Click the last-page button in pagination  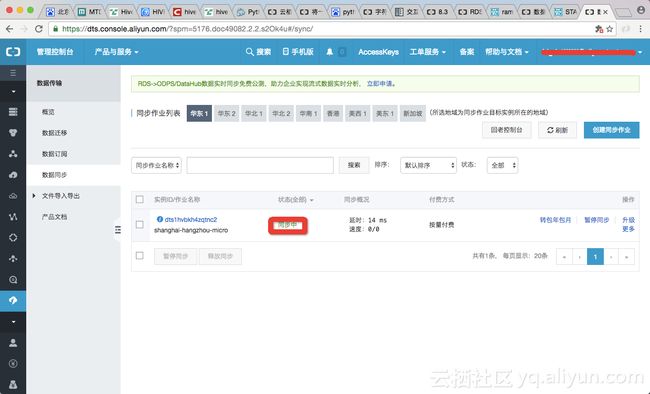pyautogui.click(x=626, y=257)
